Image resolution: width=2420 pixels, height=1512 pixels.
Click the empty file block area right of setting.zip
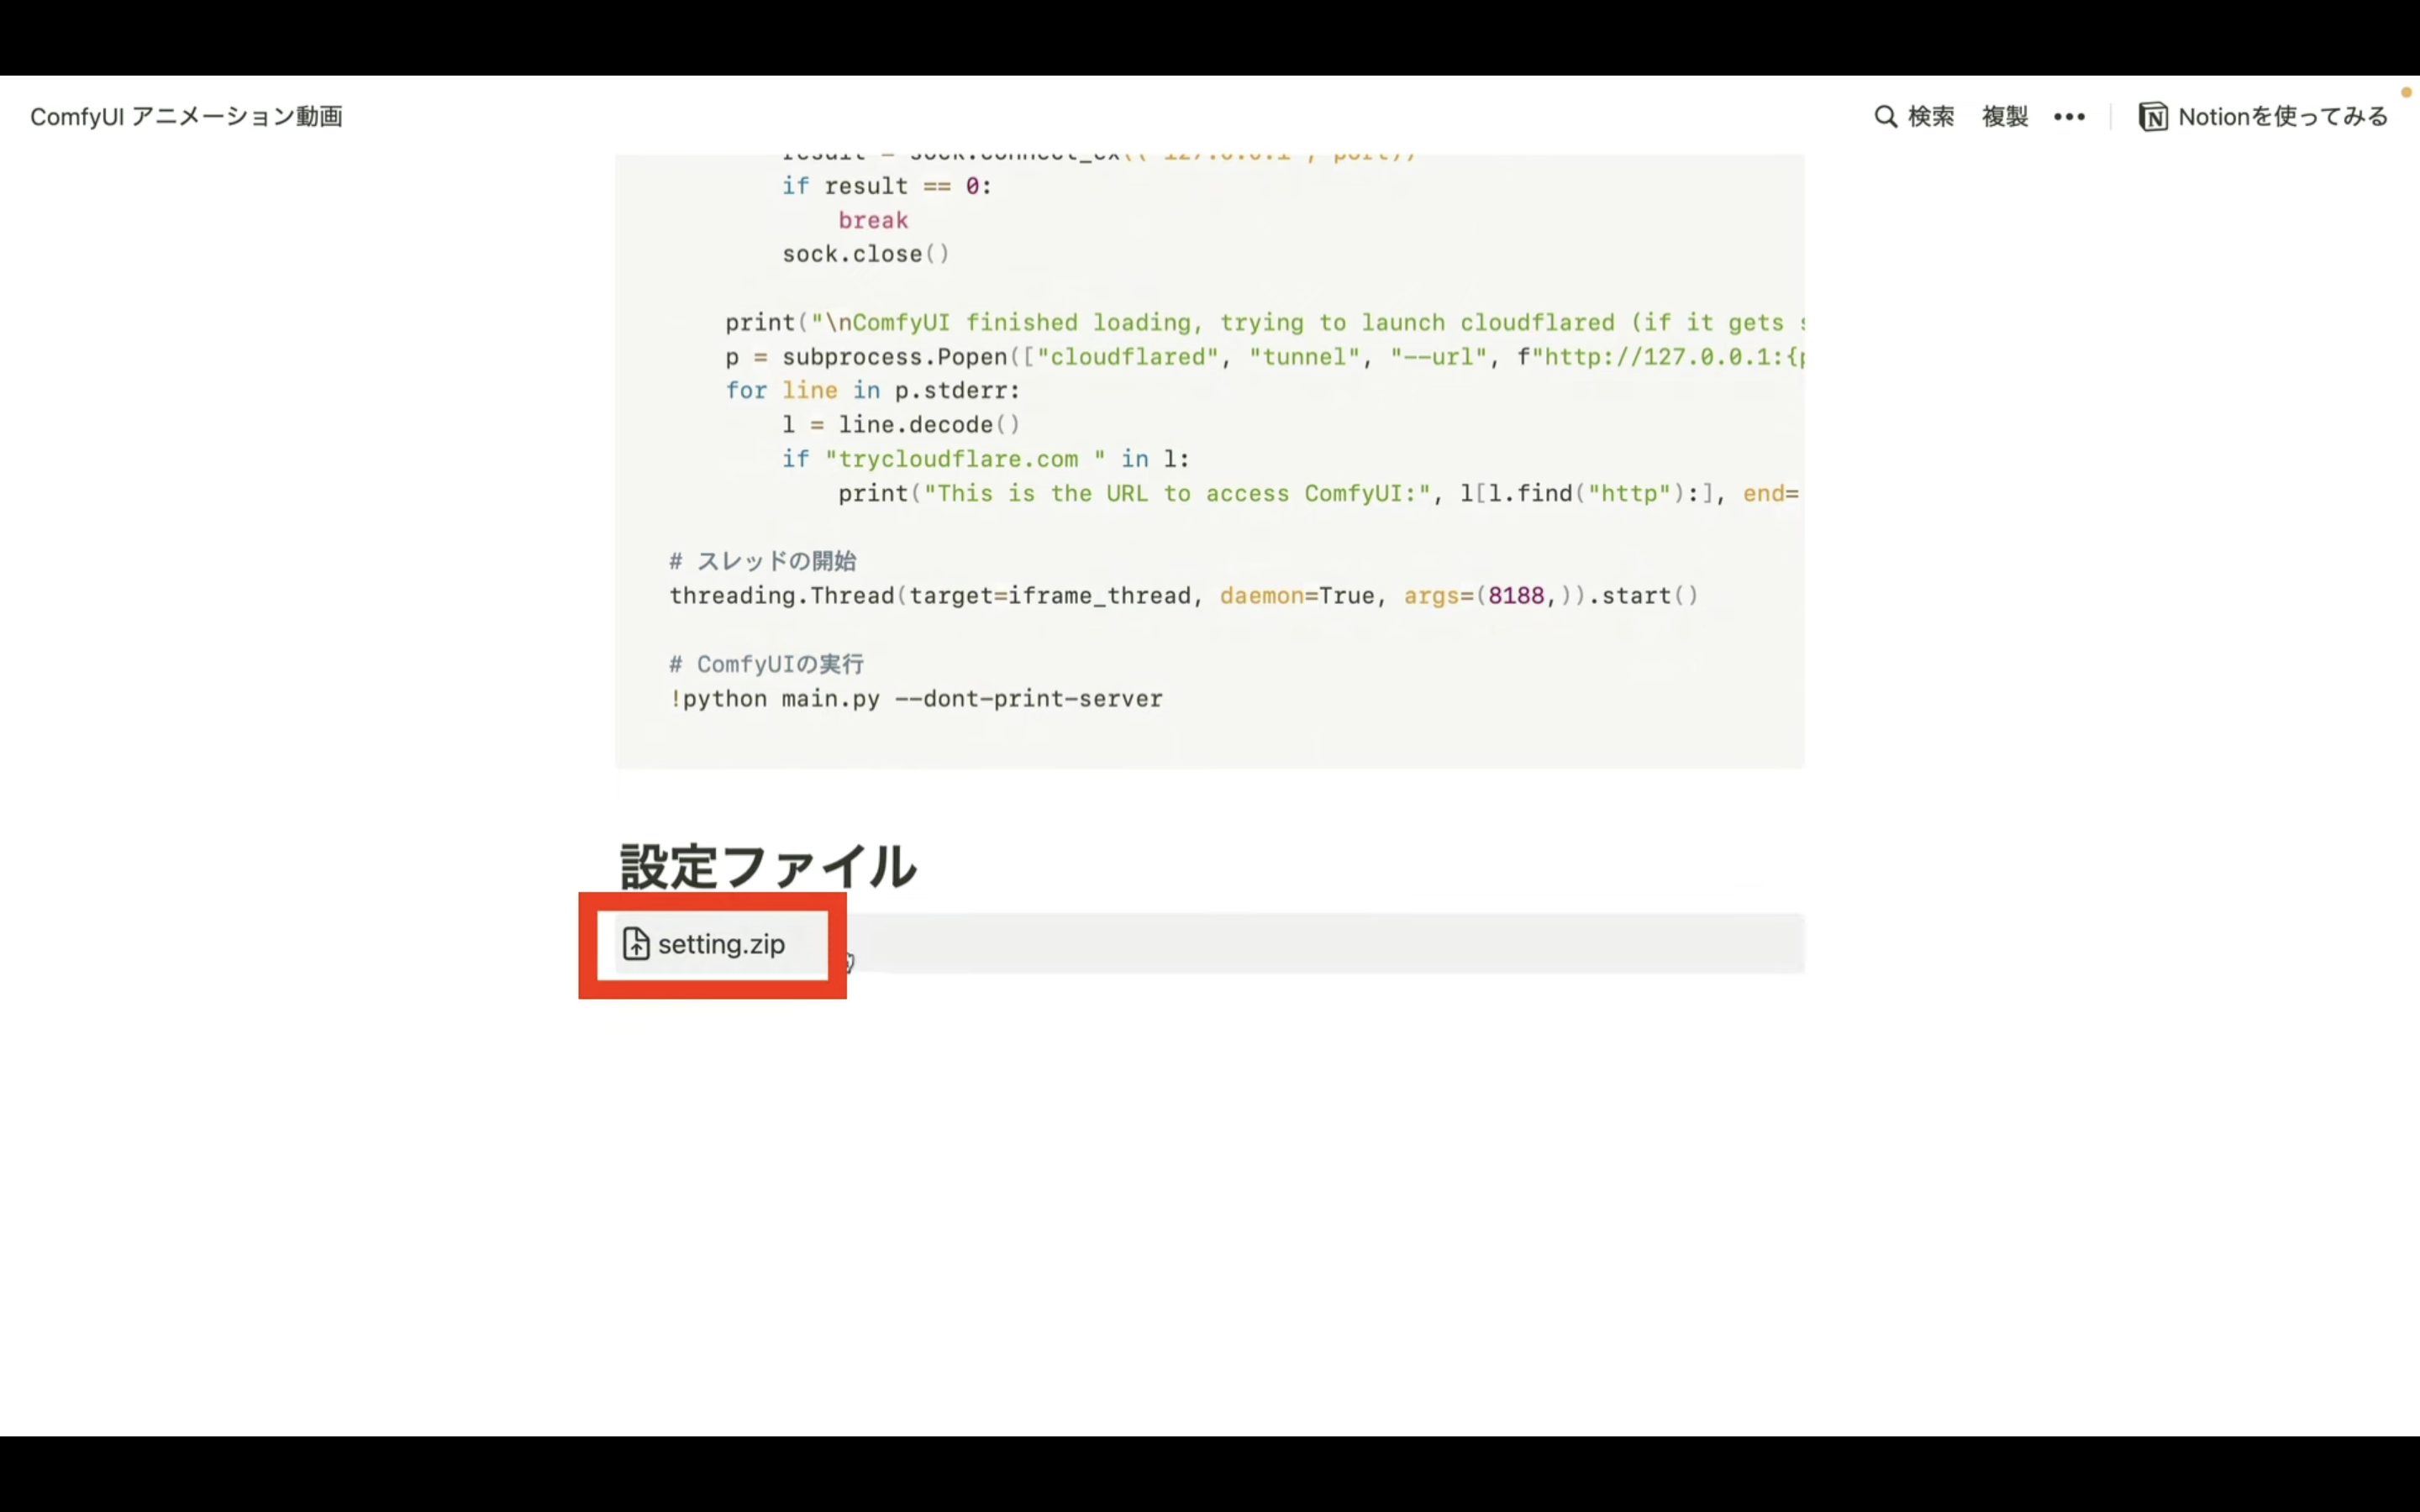(1326, 943)
